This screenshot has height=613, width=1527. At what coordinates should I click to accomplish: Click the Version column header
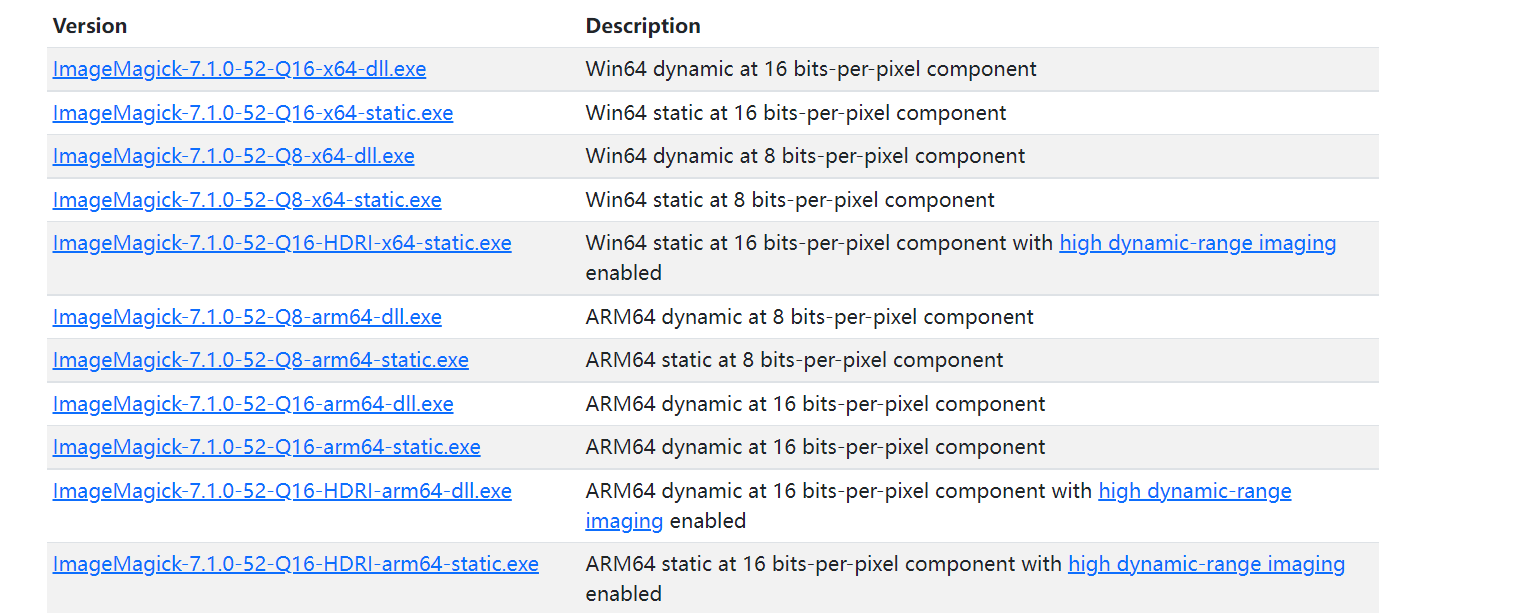90,26
